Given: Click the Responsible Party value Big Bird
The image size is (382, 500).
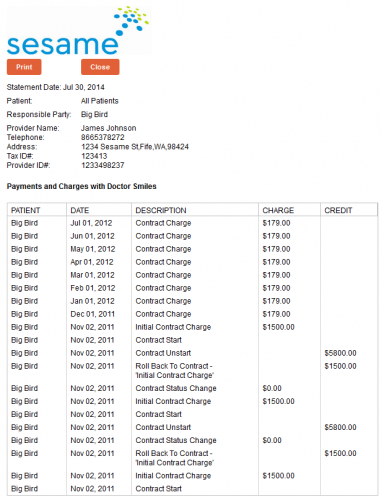Looking at the screenshot, I should click(94, 114).
